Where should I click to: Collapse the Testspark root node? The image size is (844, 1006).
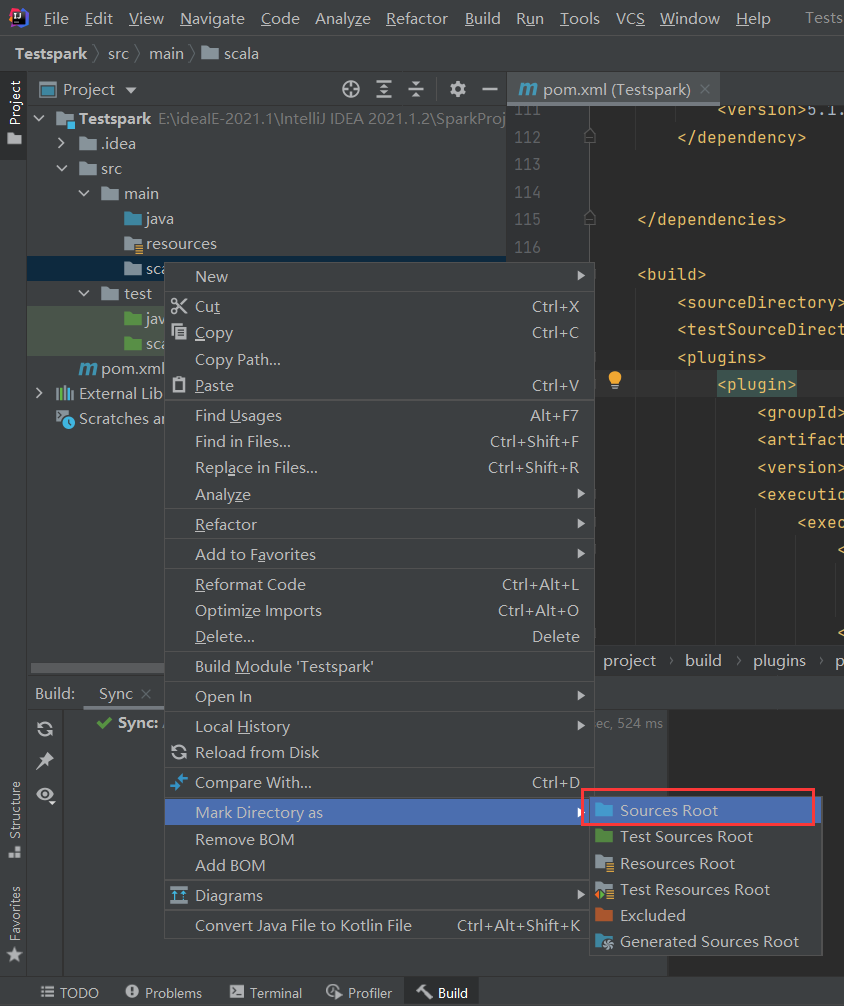coord(40,119)
